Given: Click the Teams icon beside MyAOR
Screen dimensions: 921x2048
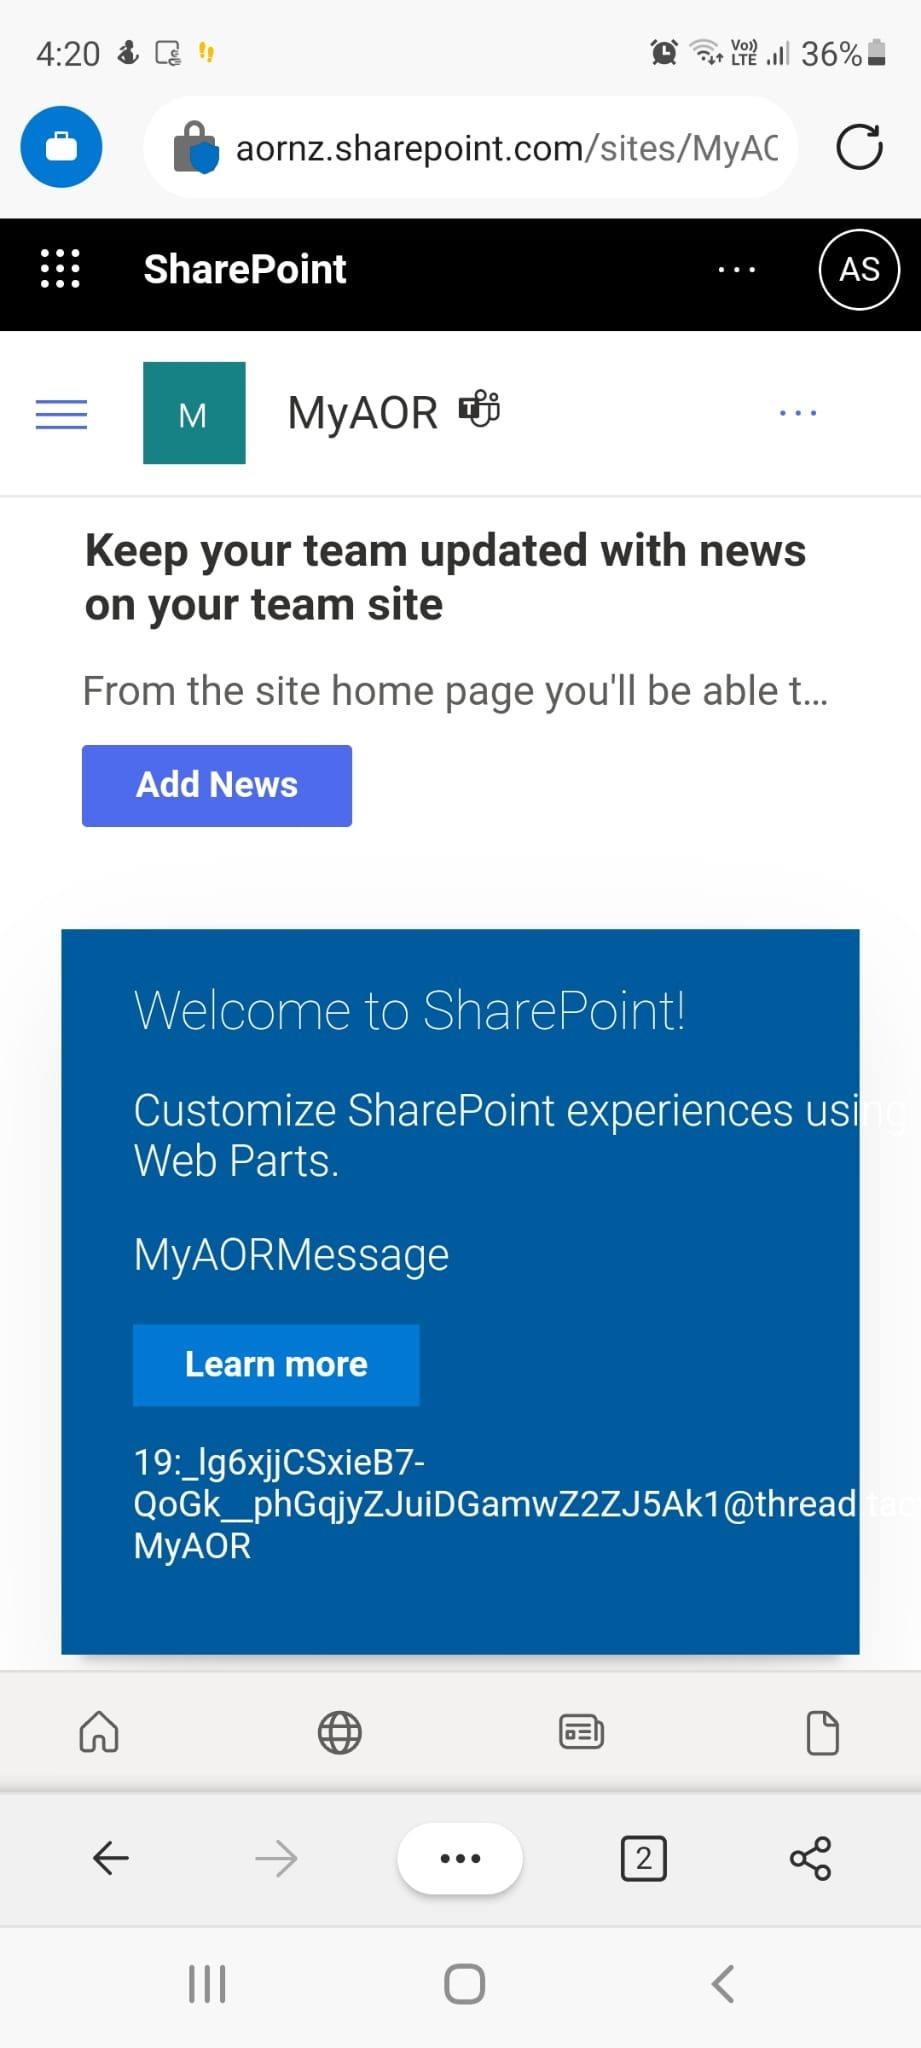Looking at the screenshot, I should (x=479, y=410).
